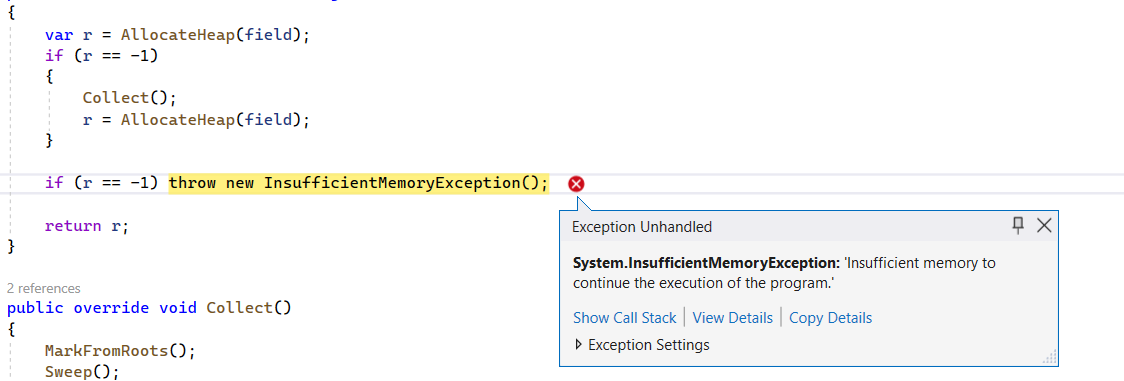Screen dimensions: 1124x381
Task: Click the 'Insufficient memory to continue' message text
Action: pos(784,273)
